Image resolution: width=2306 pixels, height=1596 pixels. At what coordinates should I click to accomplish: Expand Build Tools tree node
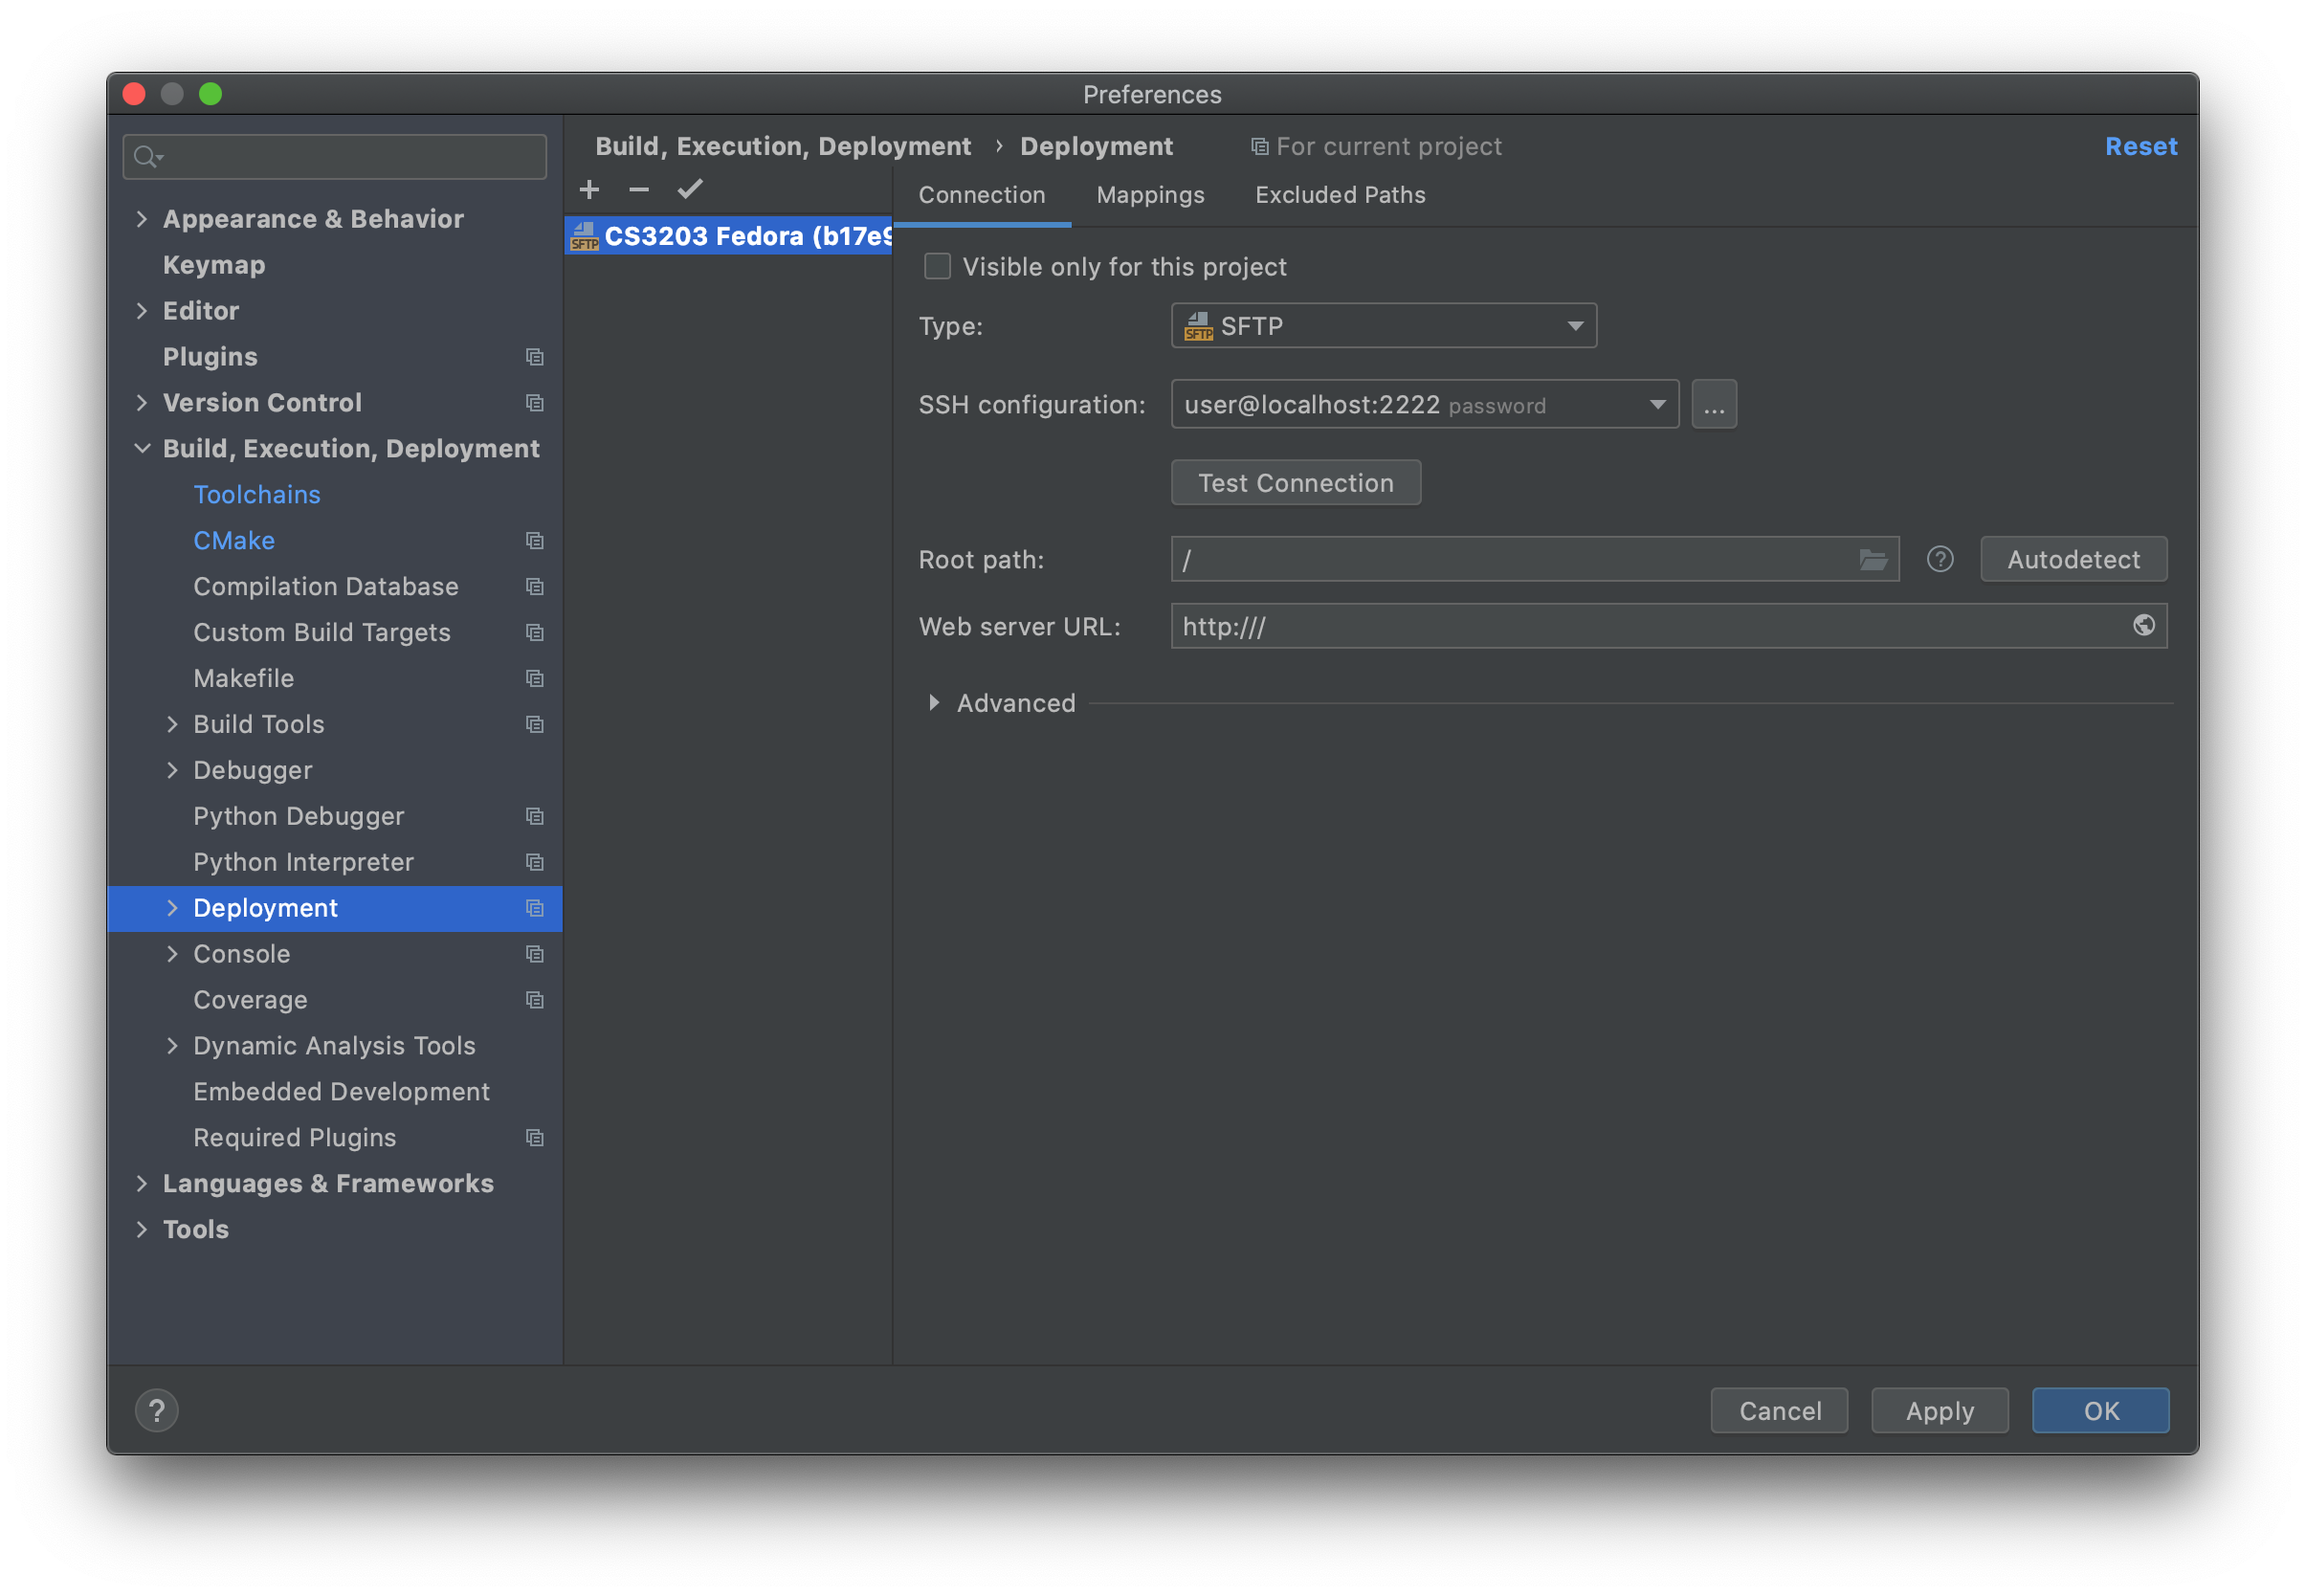(172, 725)
